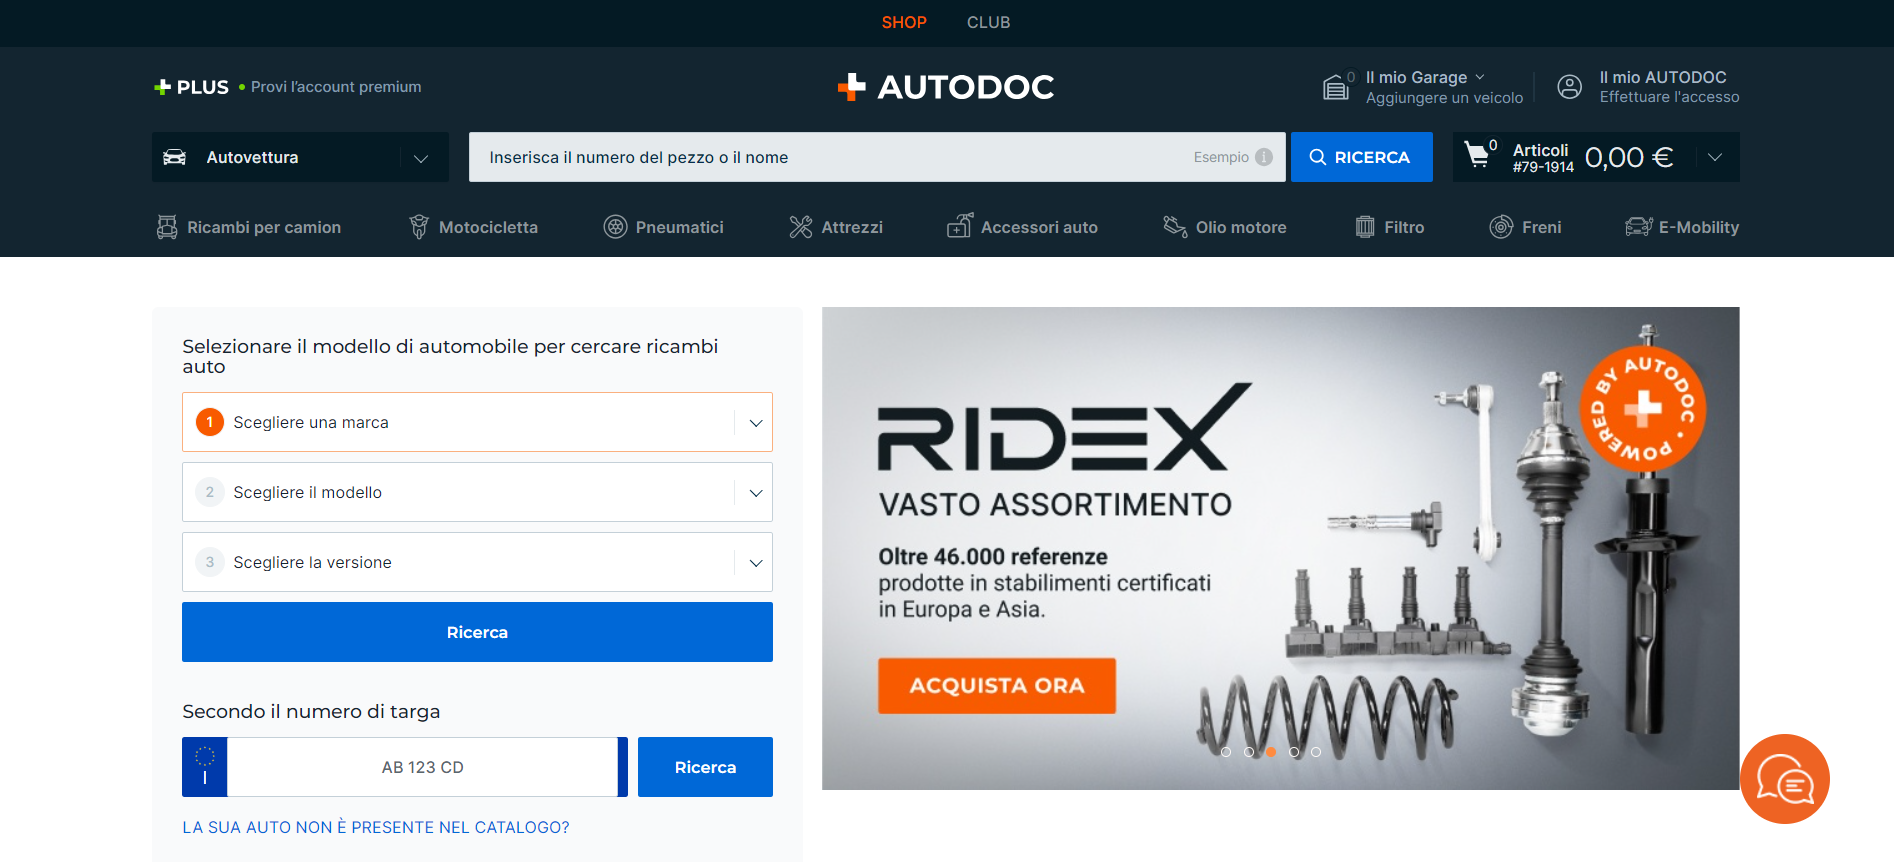Click the RICERCA search button

tap(1362, 157)
